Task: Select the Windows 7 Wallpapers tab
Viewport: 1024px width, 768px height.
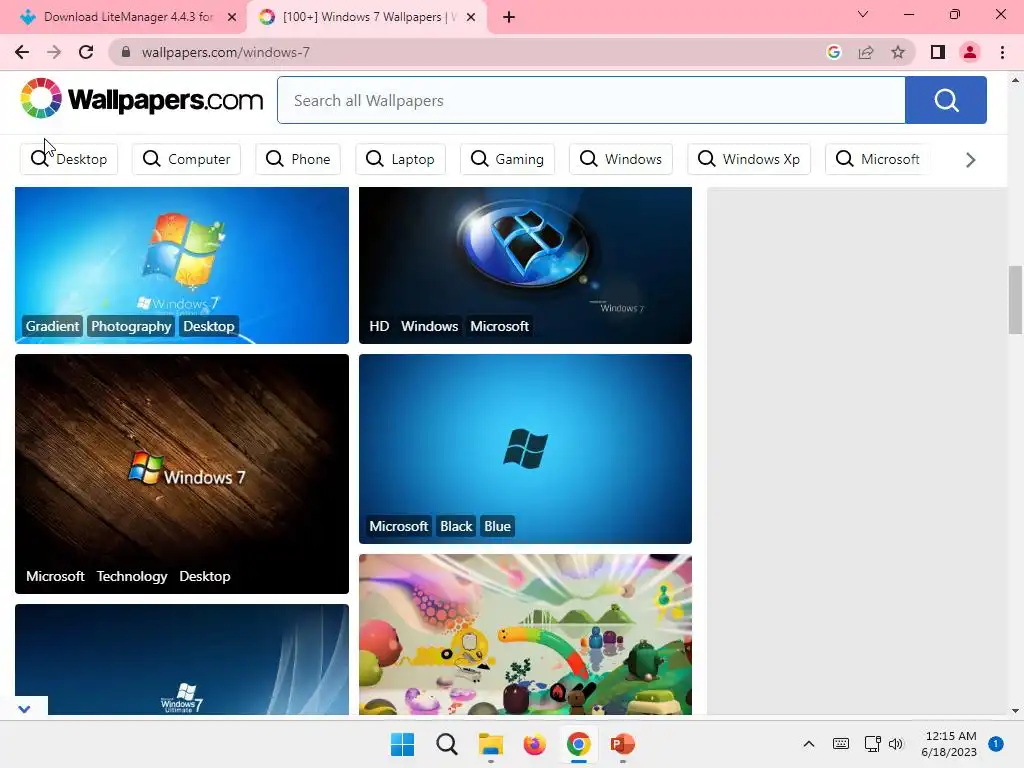Action: point(366,17)
